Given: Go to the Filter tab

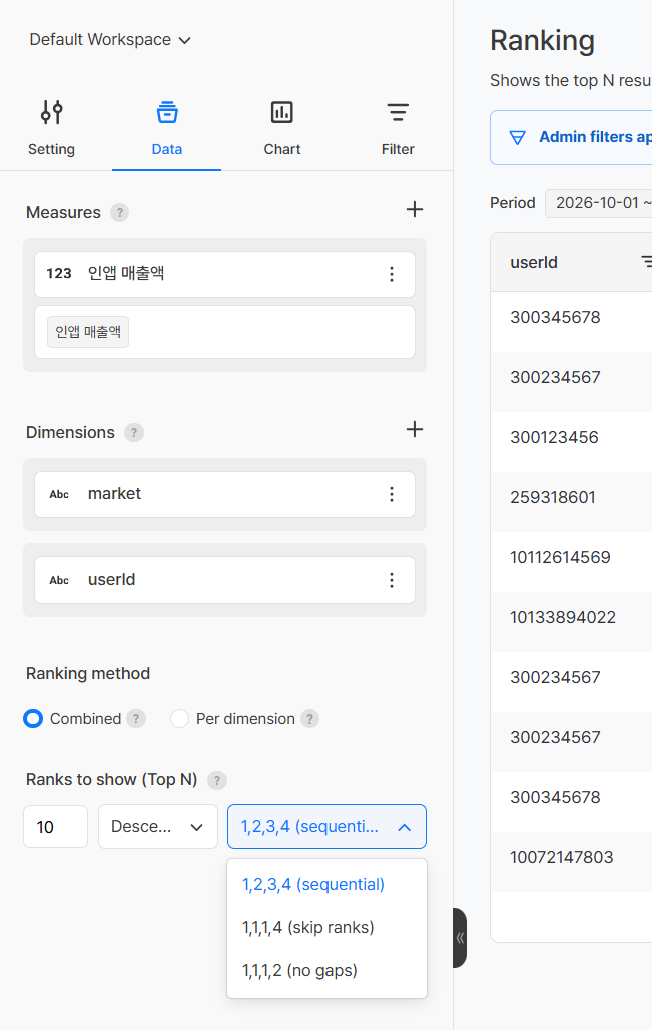Looking at the screenshot, I should coord(398,128).
